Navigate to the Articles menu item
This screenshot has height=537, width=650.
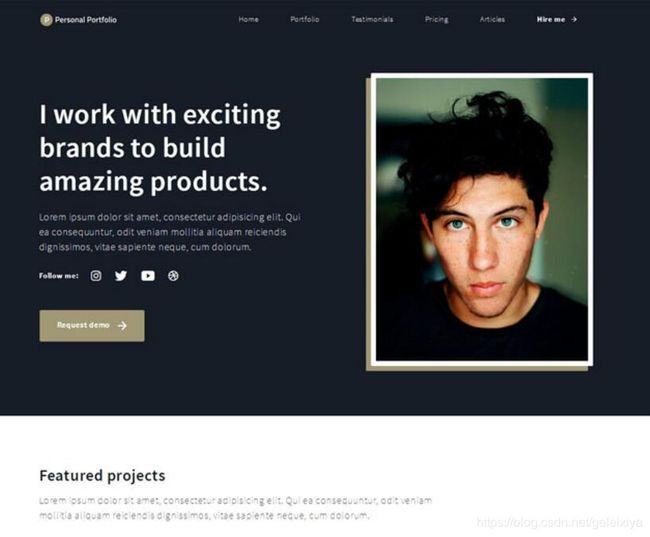tap(492, 19)
